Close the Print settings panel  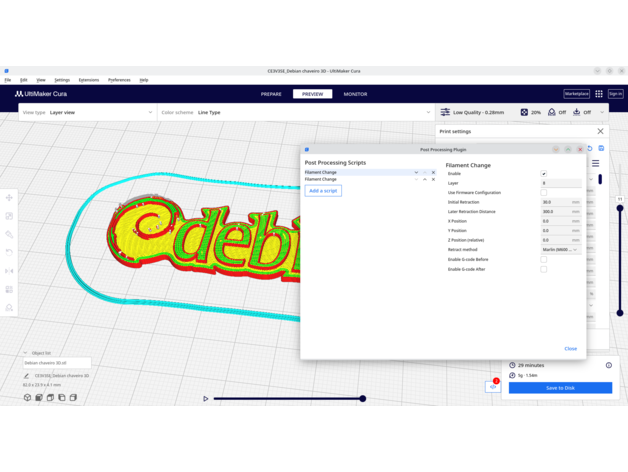[x=600, y=131]
